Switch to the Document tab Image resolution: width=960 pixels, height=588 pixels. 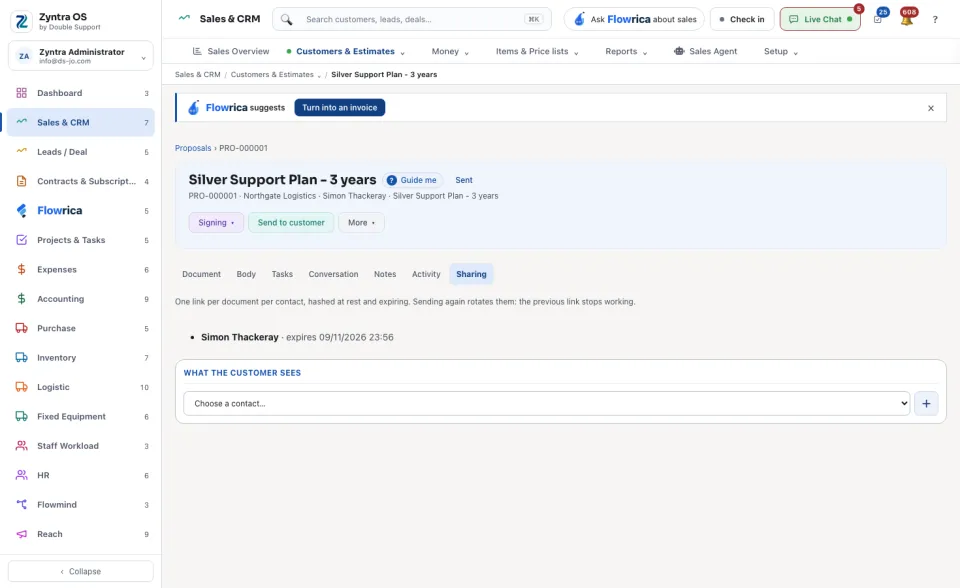pos(201,274)
